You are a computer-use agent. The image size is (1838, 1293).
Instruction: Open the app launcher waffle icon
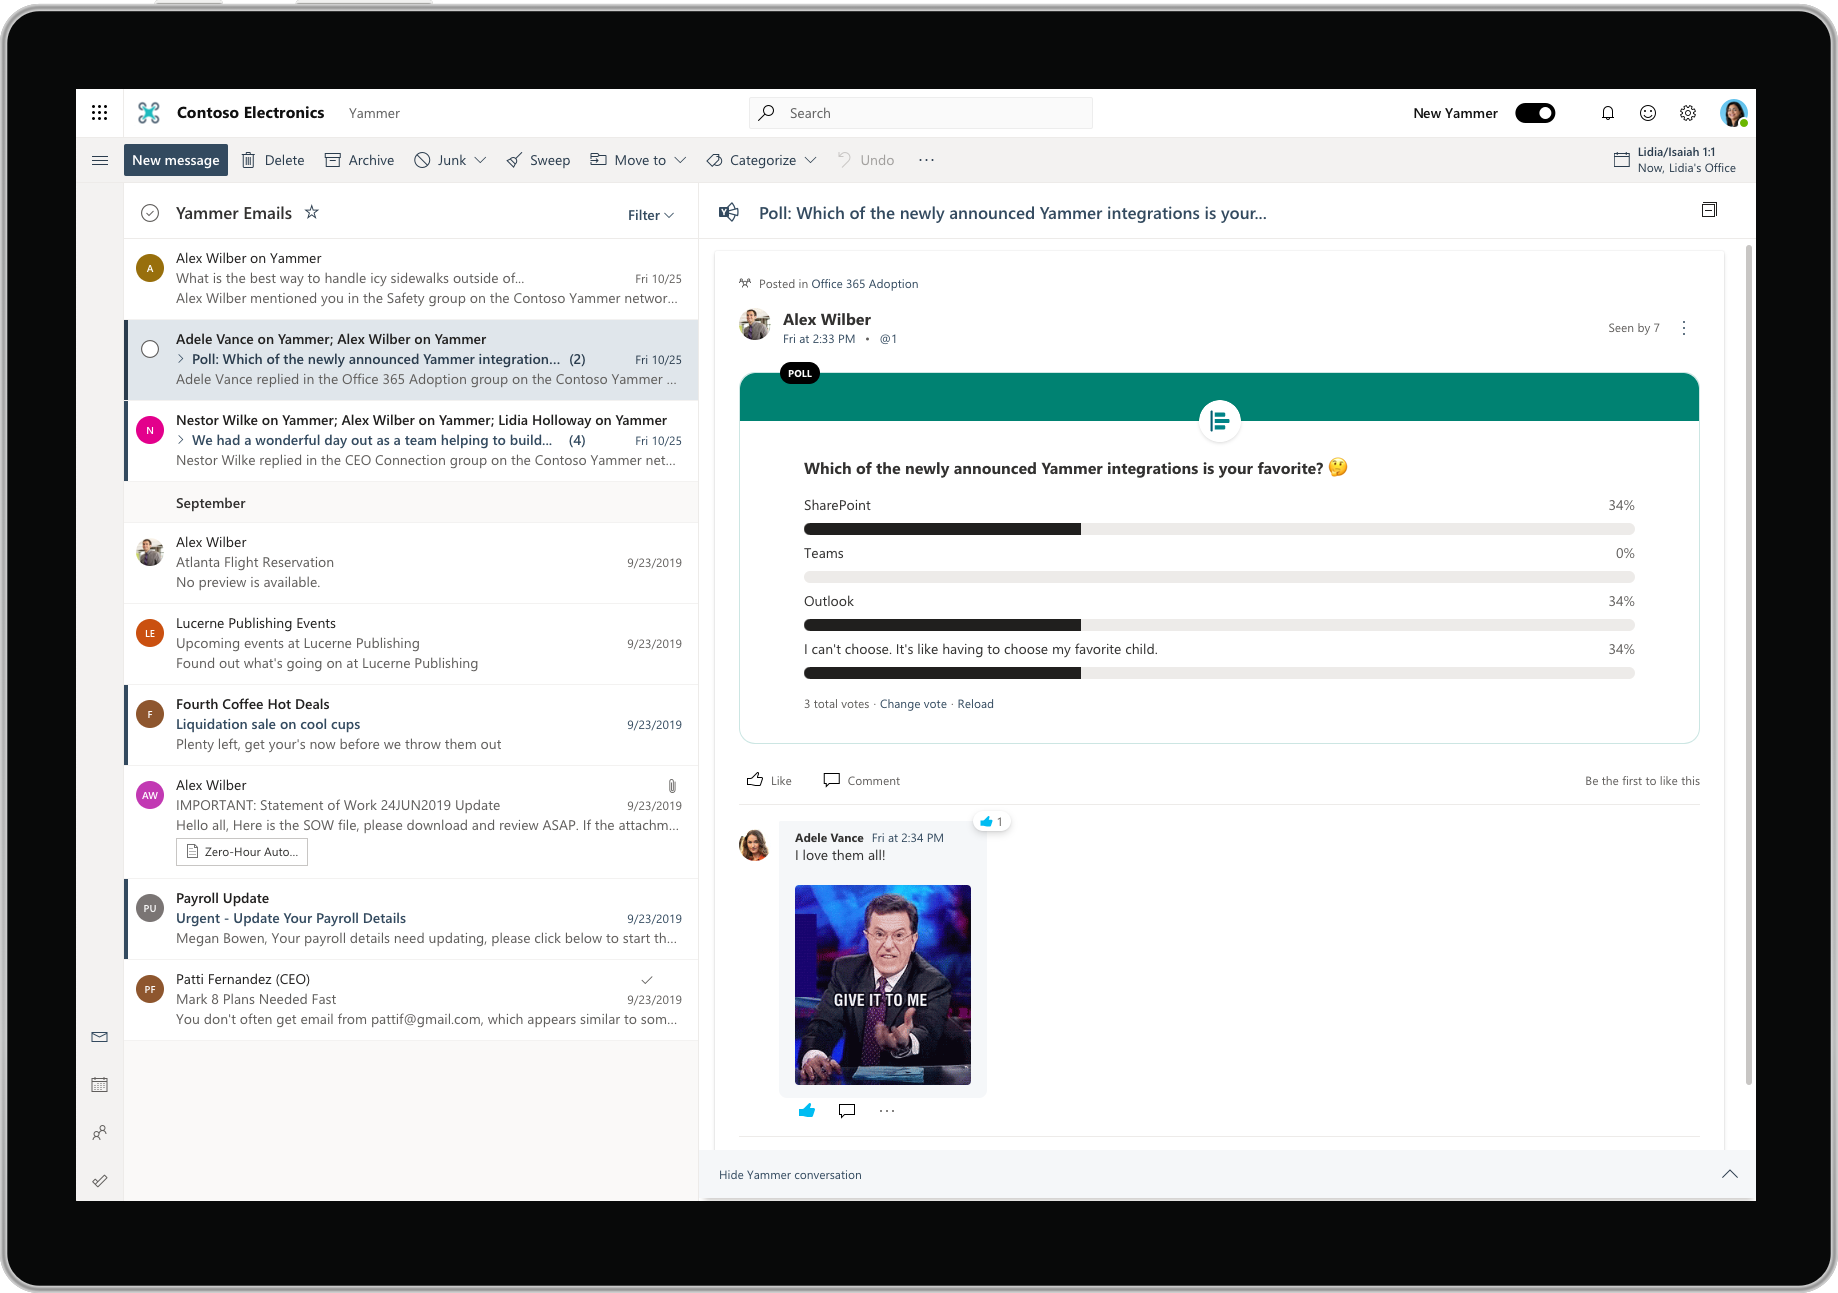(99, 113)
